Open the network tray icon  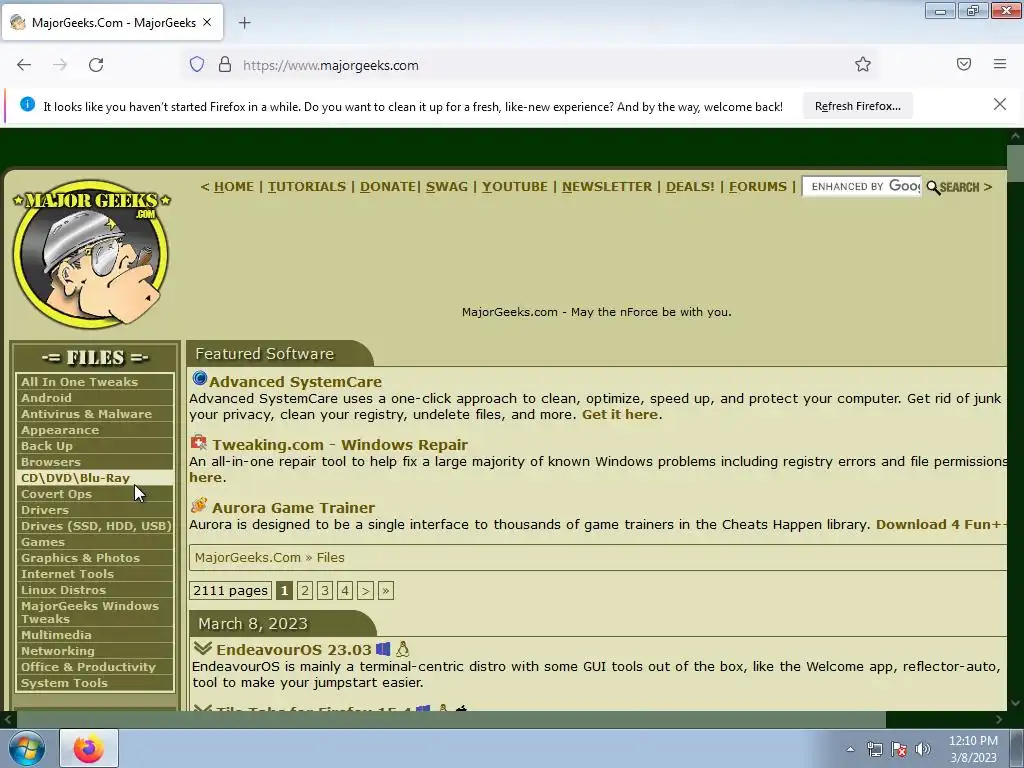[874, 749]
